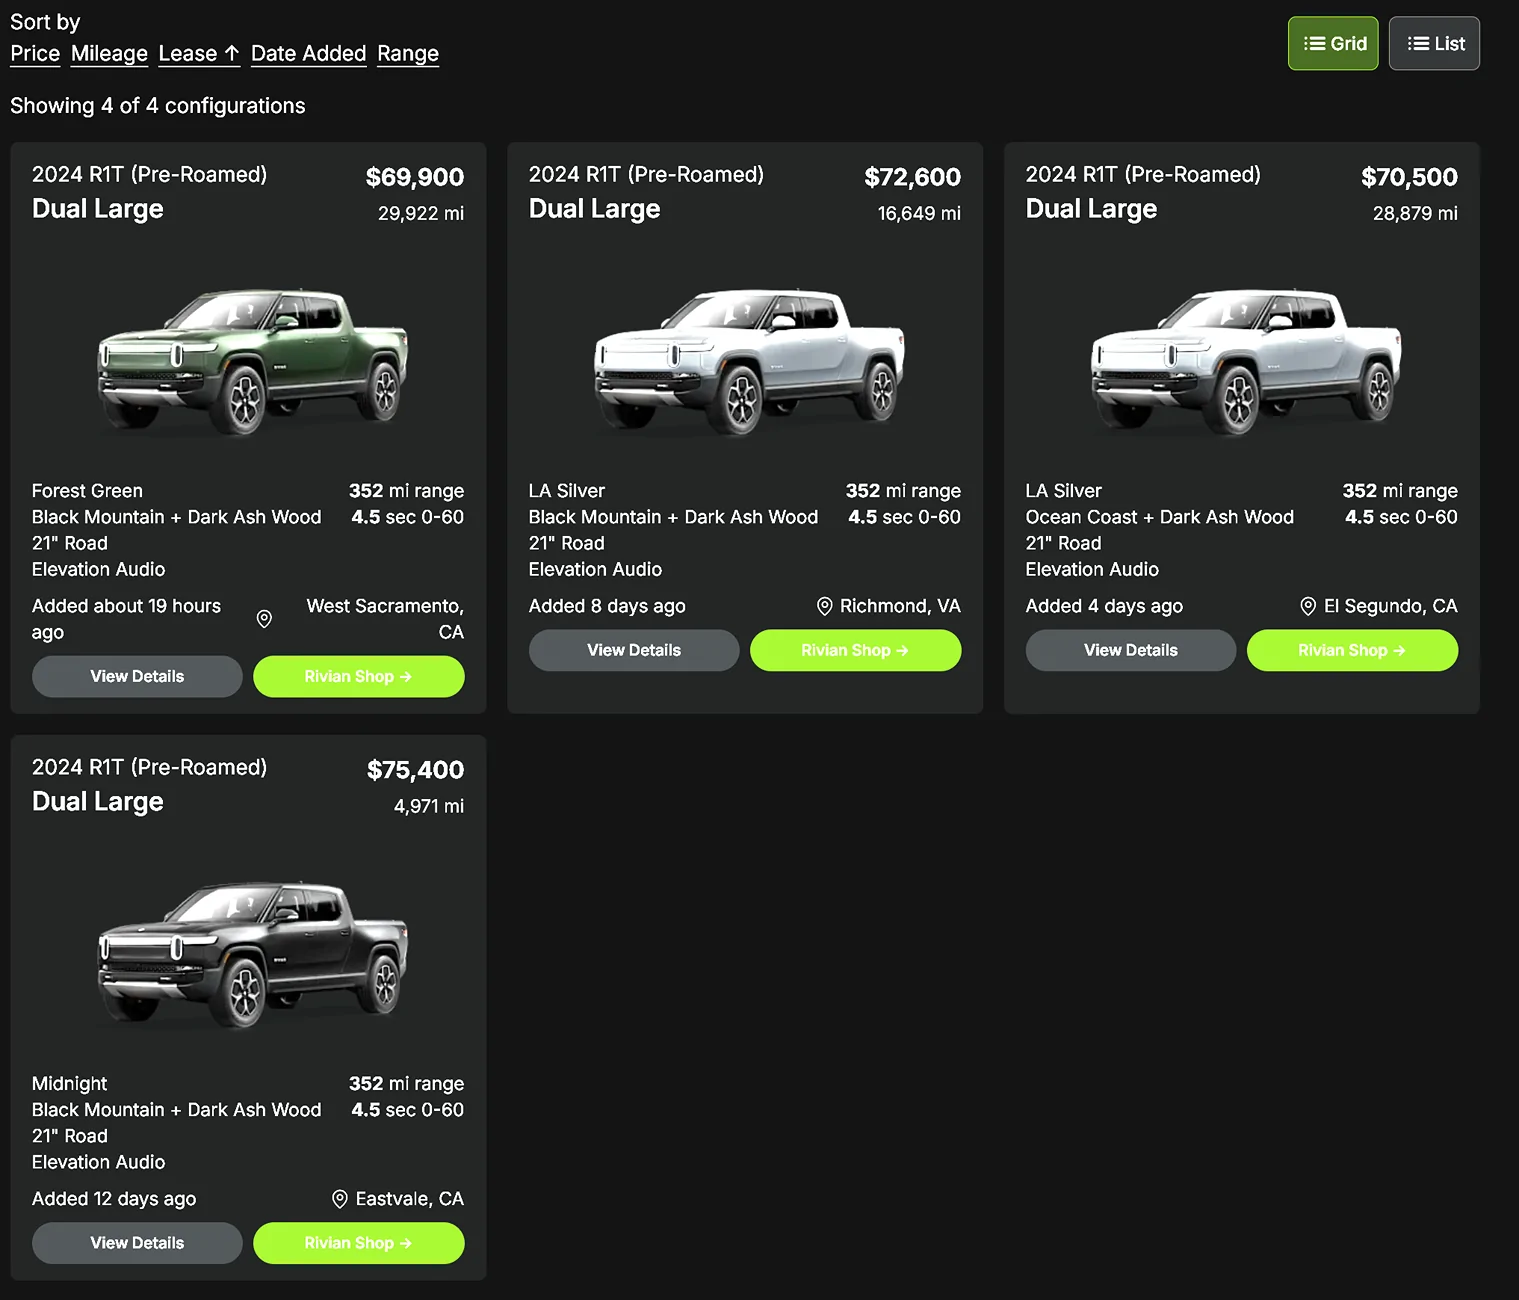View Details for Richmond, VA R1T
1519x1300 pixels.
click(634, 651)
